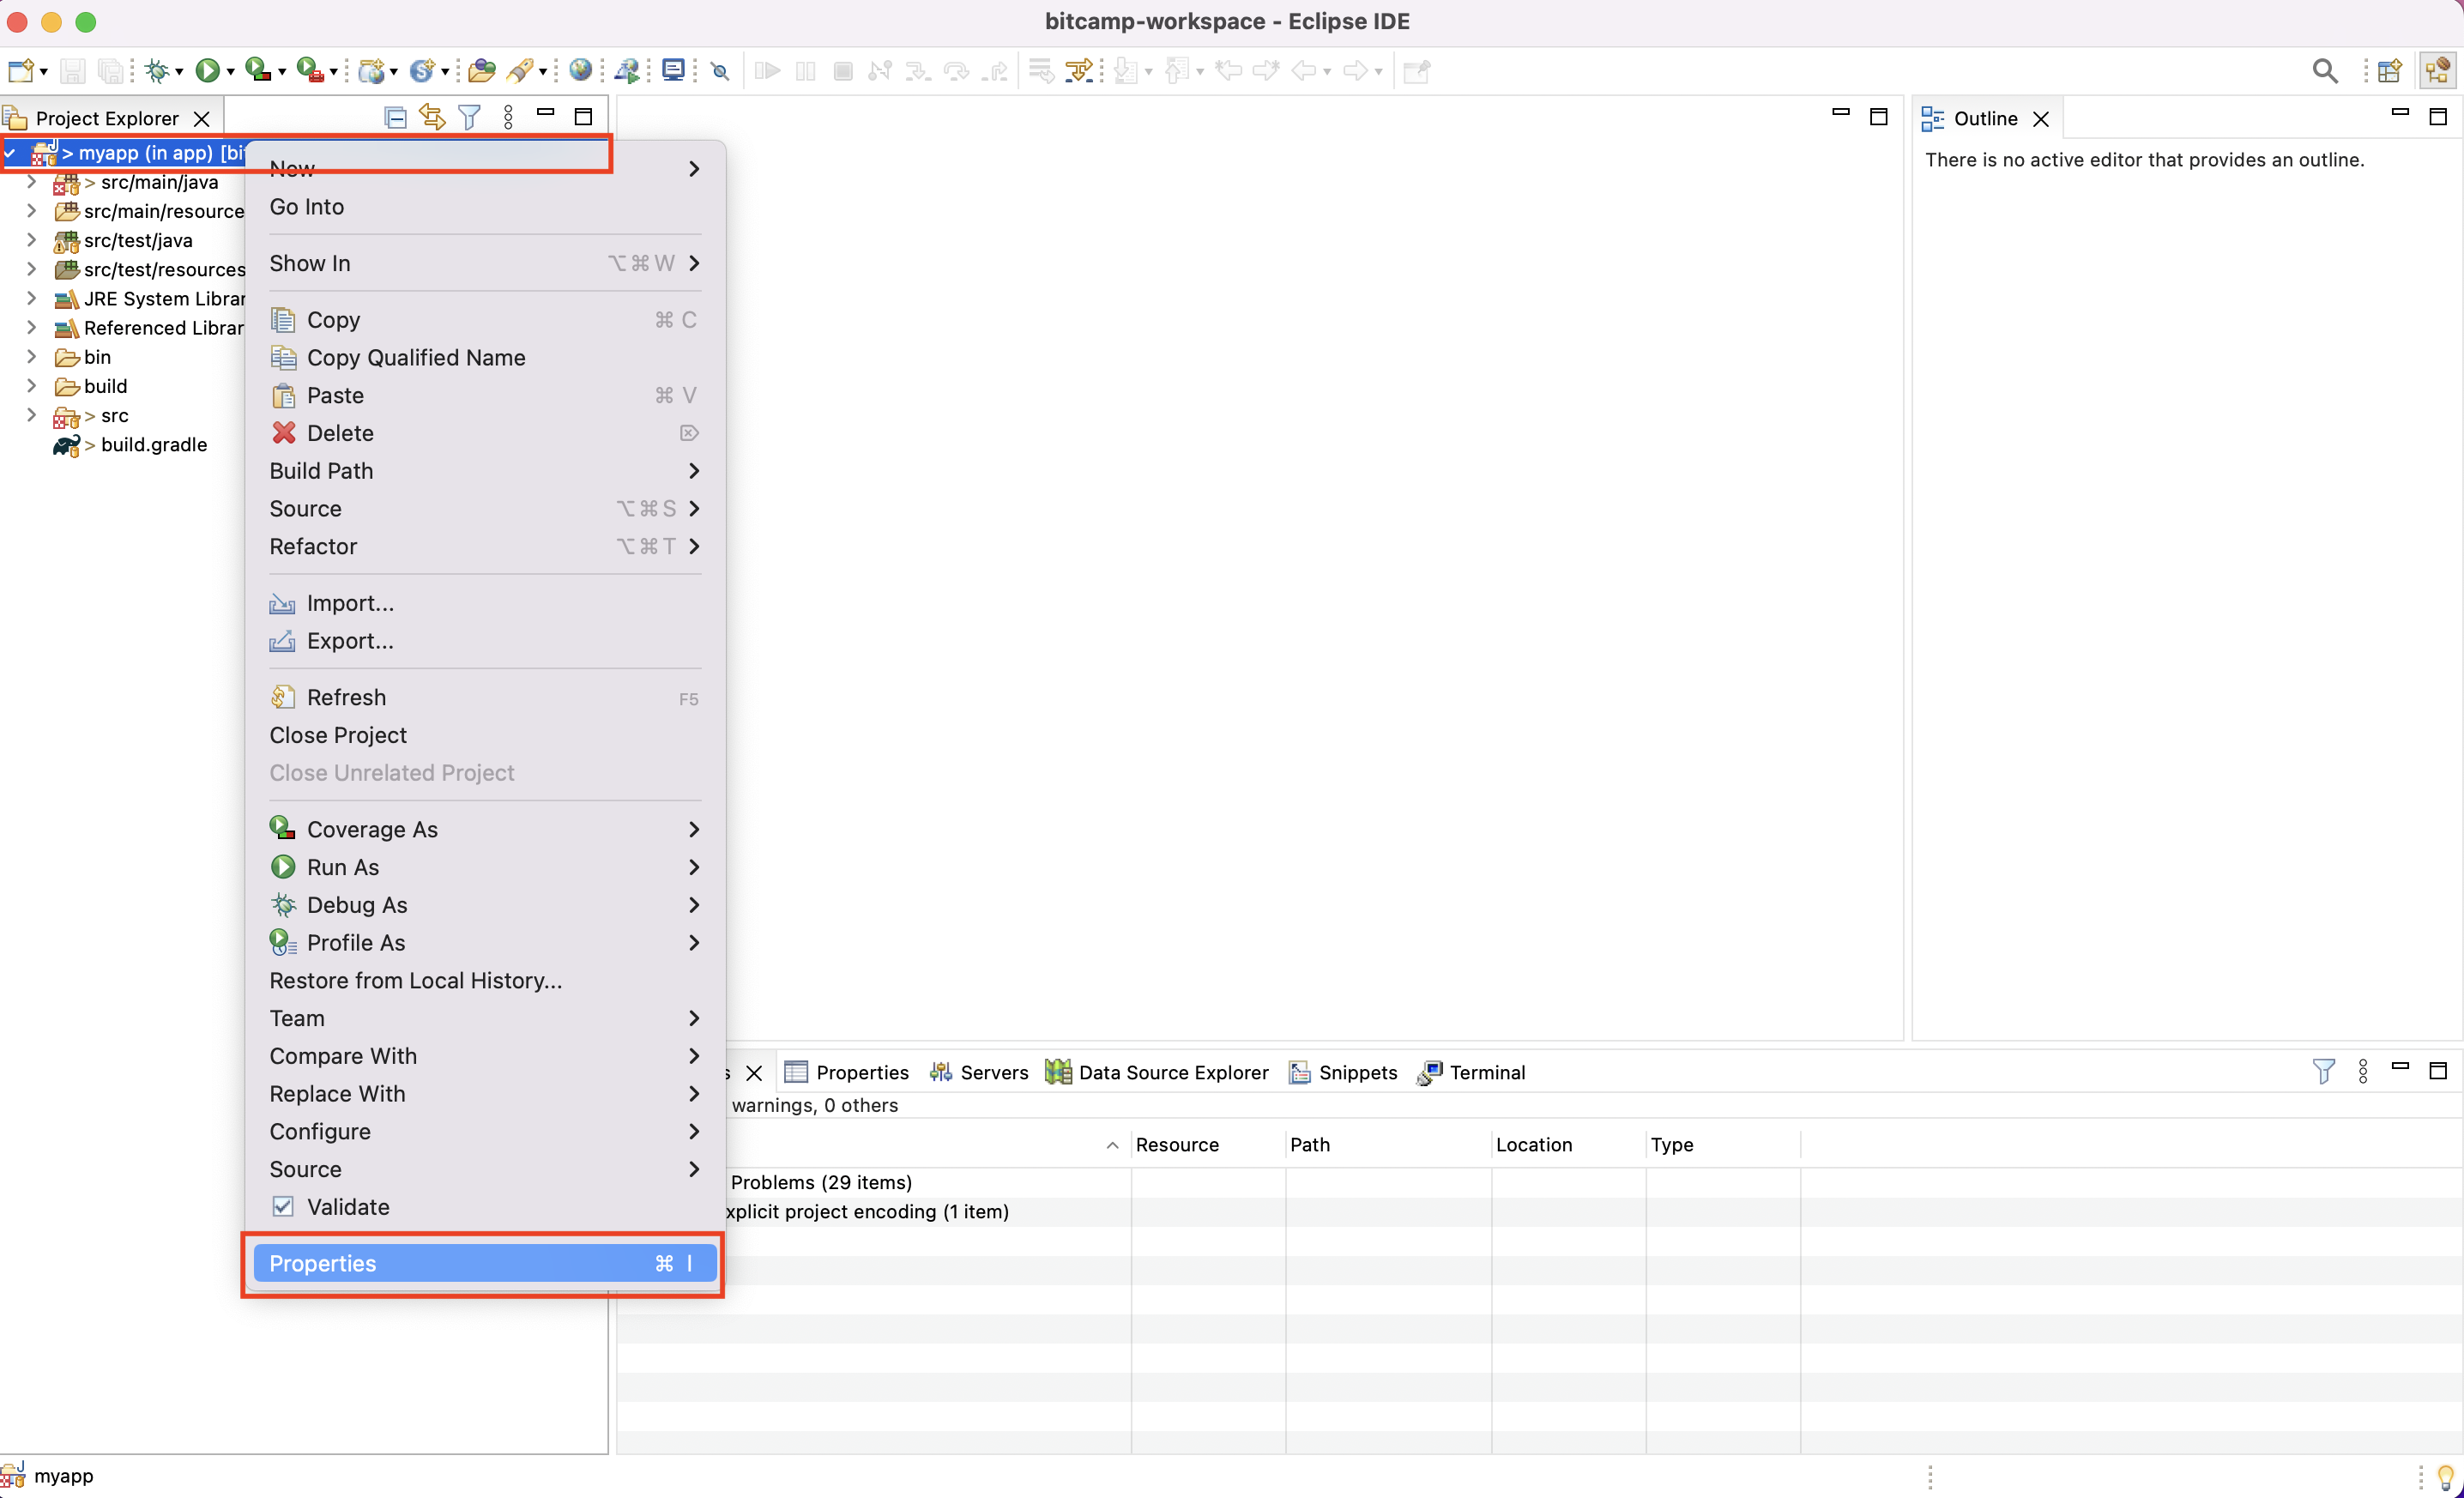Choose Close Project from context menu

pyautogui.click(x=338, y=735)
